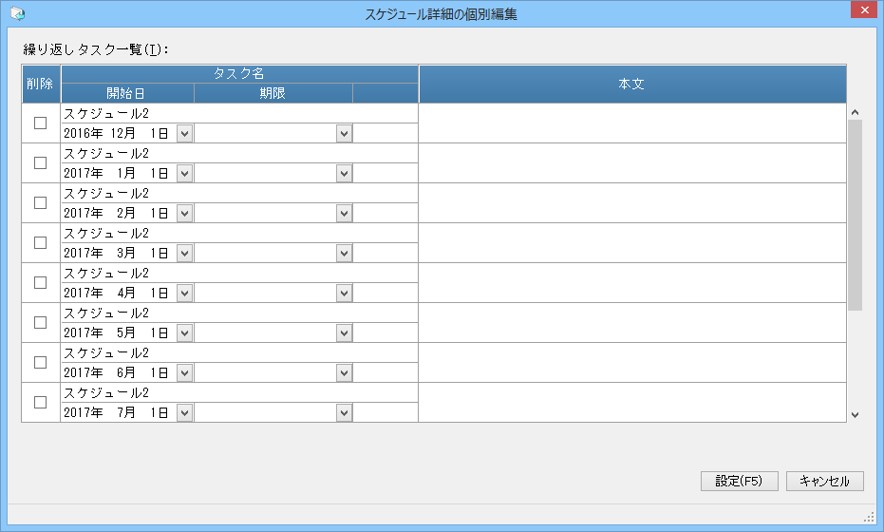Click the scrollbar up arrow
The width and height of the screenshot is (884, 532).
855,112
